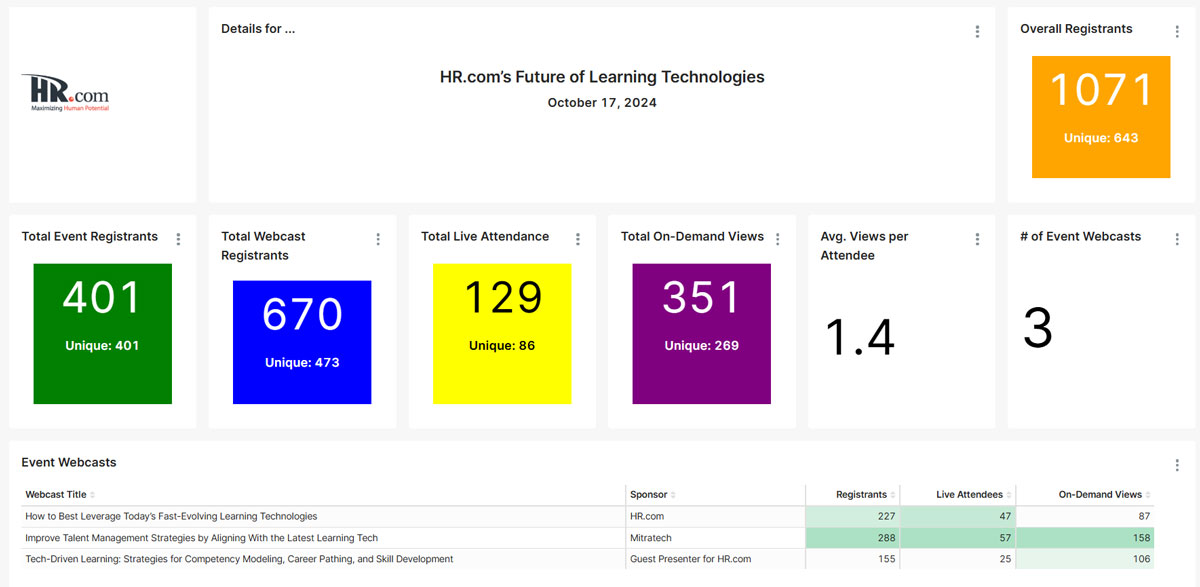Click the 155 registrants cell
This screenshot has height=587, width=1200.
pyautogui.click(x=853, y=559)
